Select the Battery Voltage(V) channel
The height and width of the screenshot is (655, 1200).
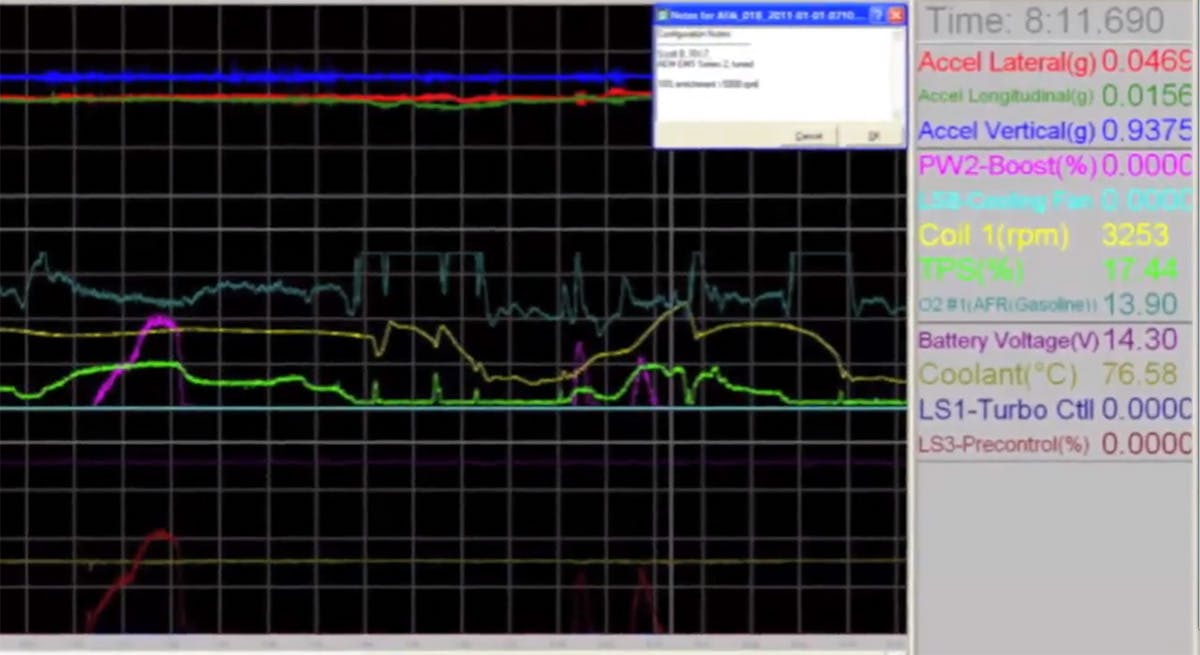[1007, 341]
